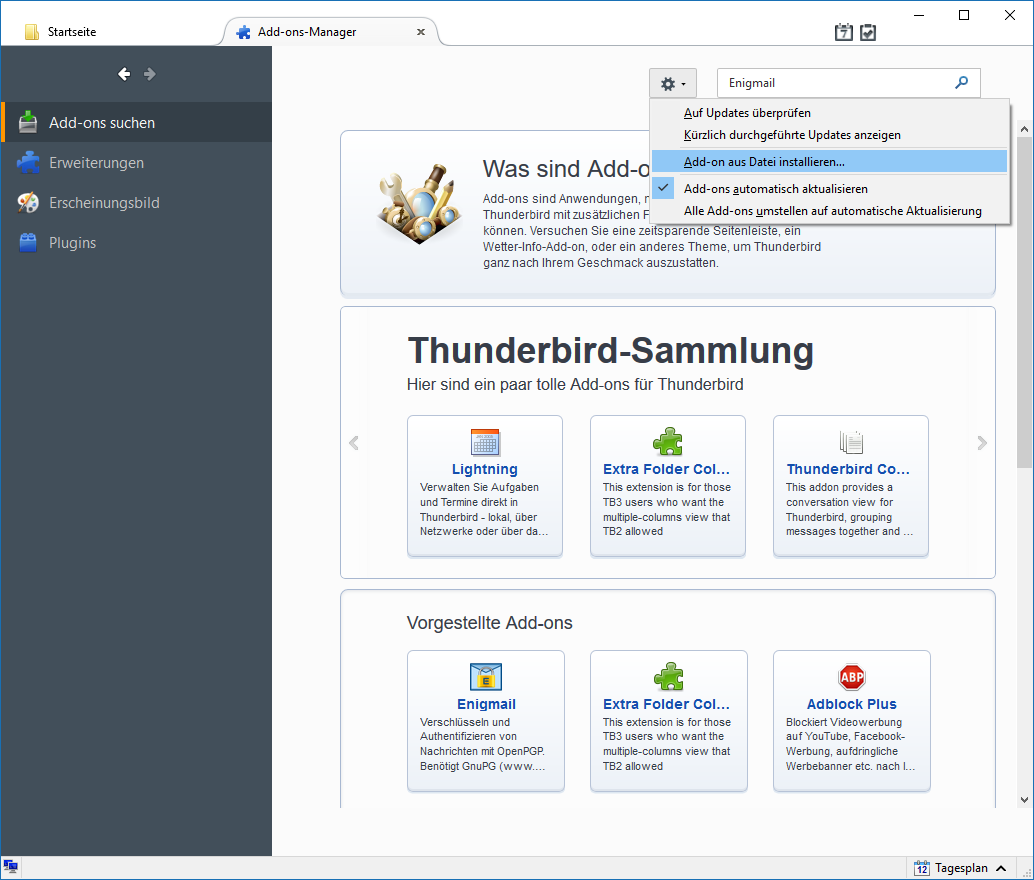
Task: Click the 'Thunderbird-Sammlung' heading
Action: click(x=611, y=350)
